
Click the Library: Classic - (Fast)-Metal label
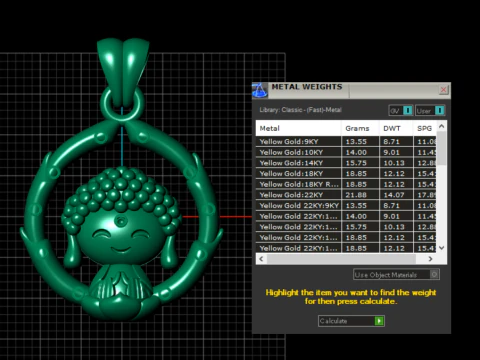[x=301, y=110]
